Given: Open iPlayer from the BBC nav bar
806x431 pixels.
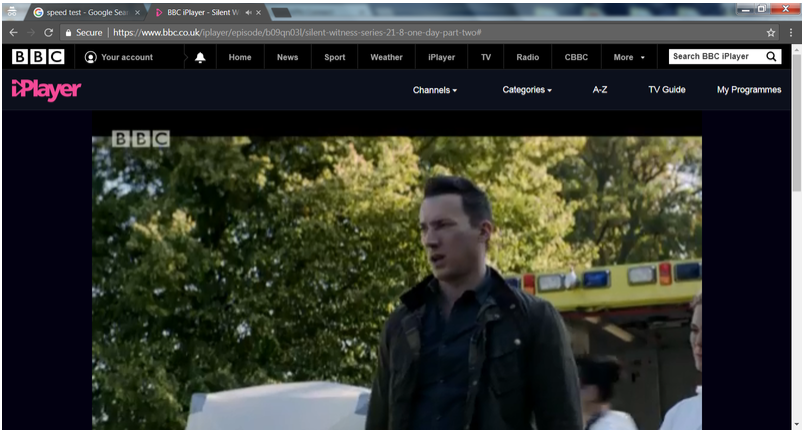Looking at the screenshot, I should (x=442, y=57).
